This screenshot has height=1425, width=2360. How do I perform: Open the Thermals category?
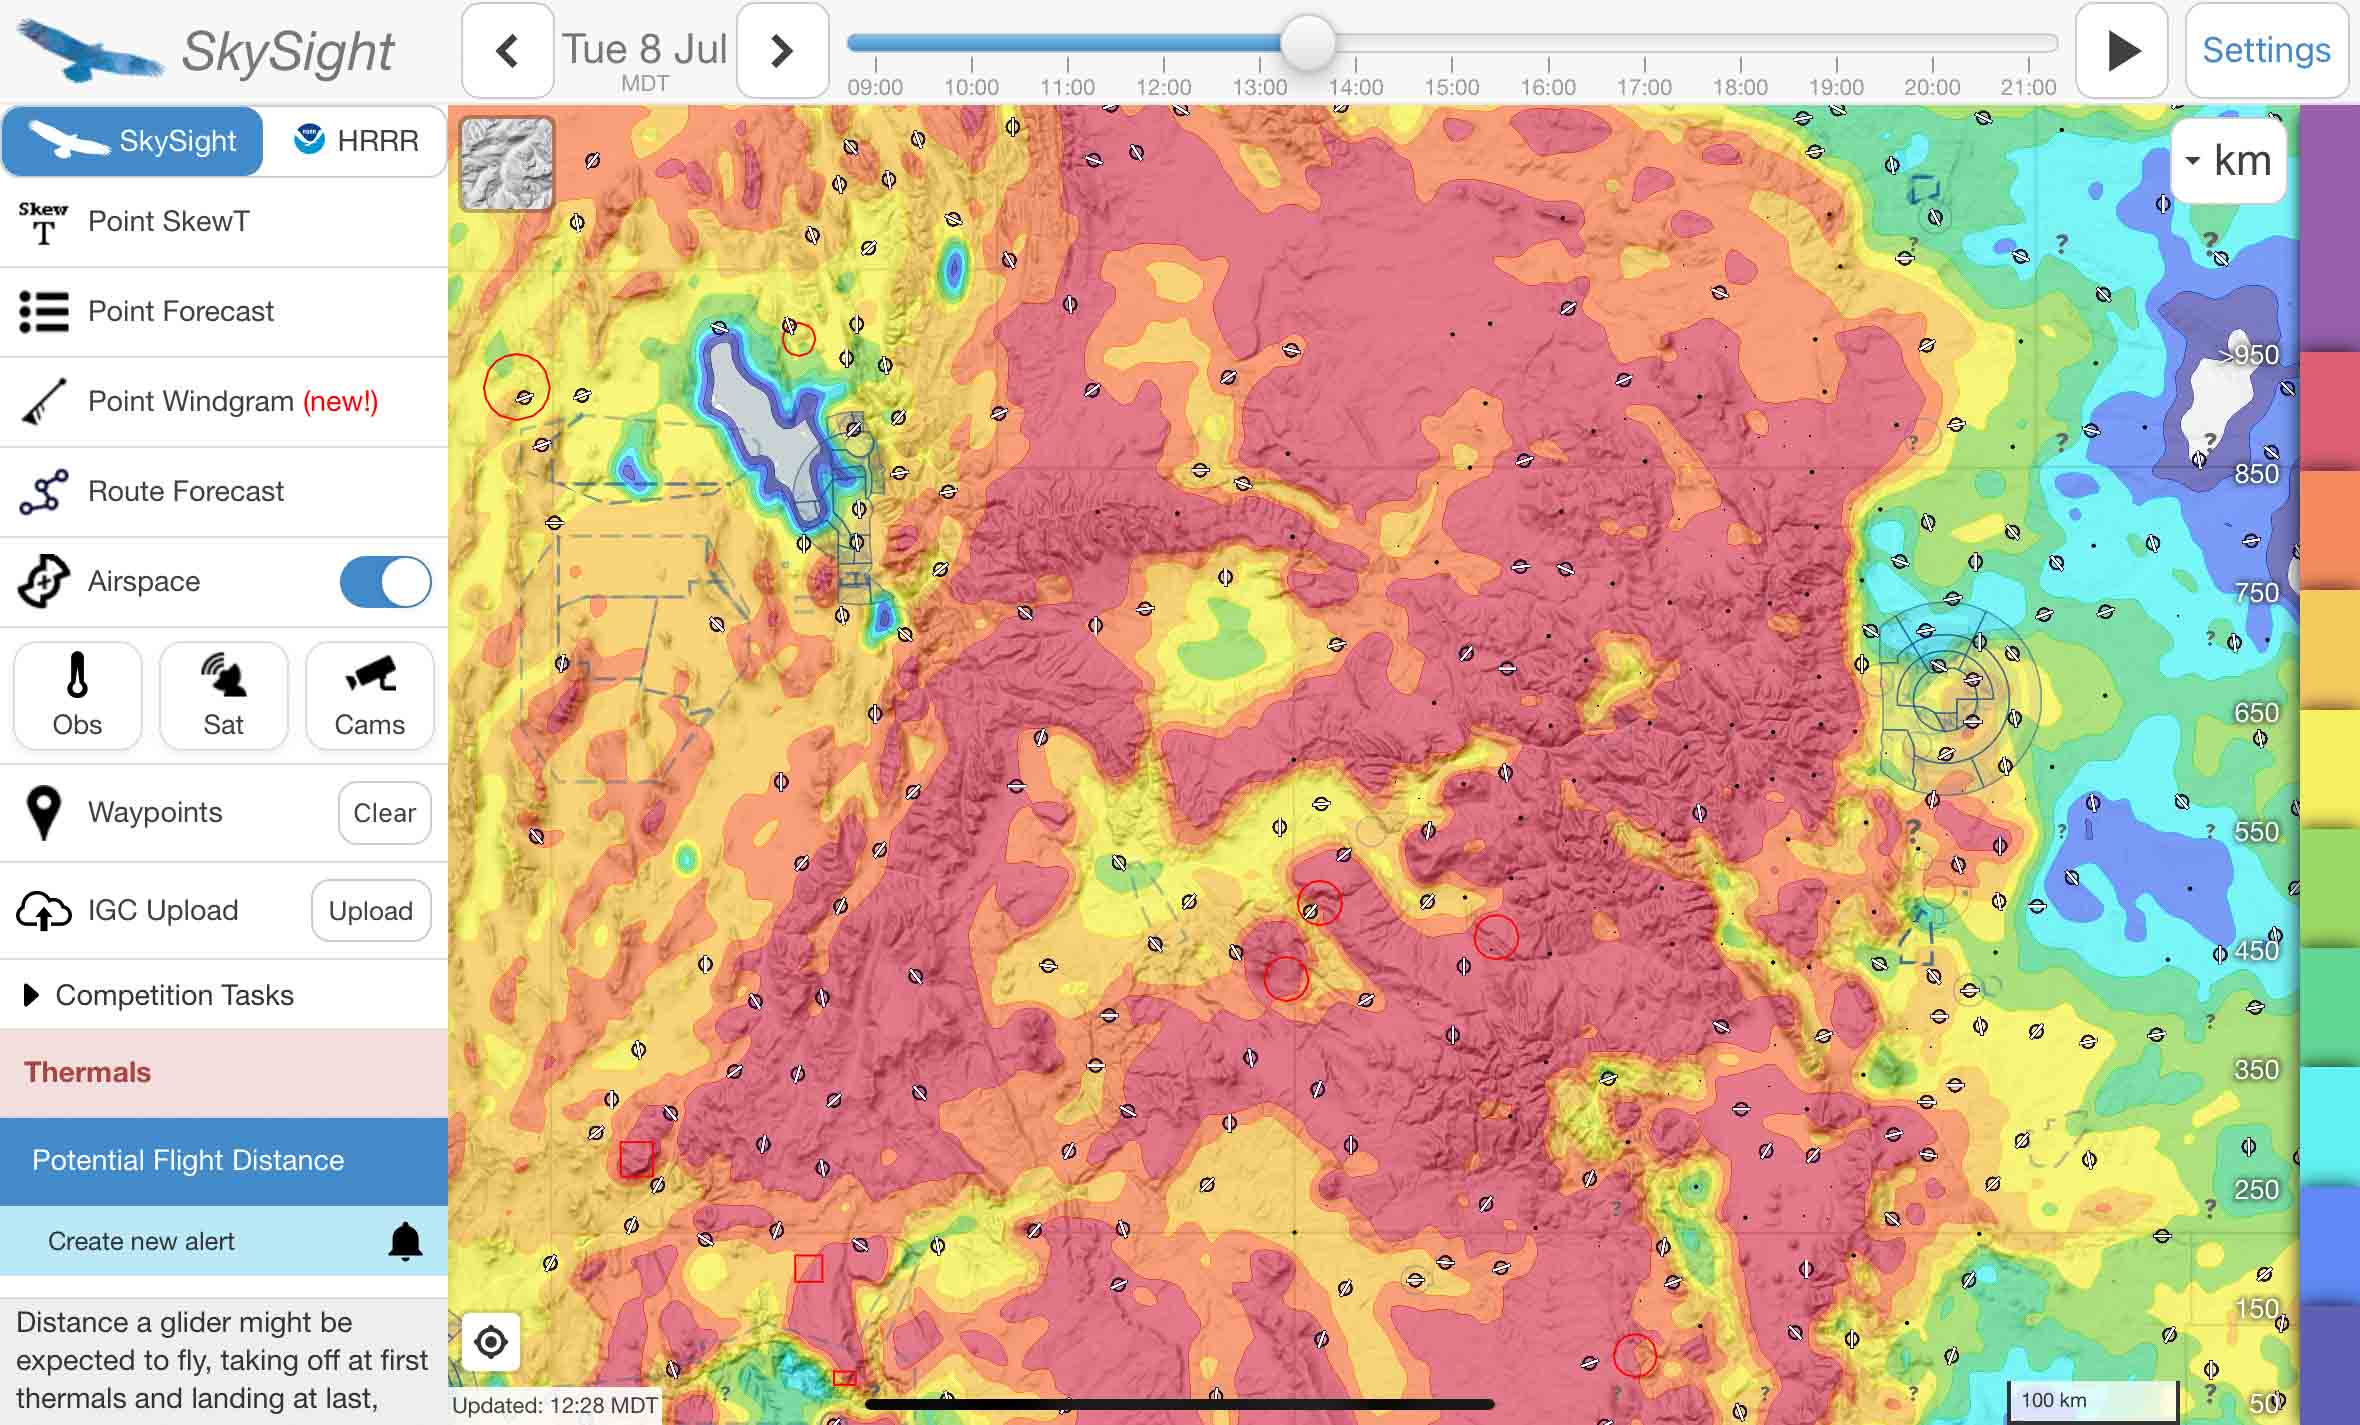point(223,1073)
